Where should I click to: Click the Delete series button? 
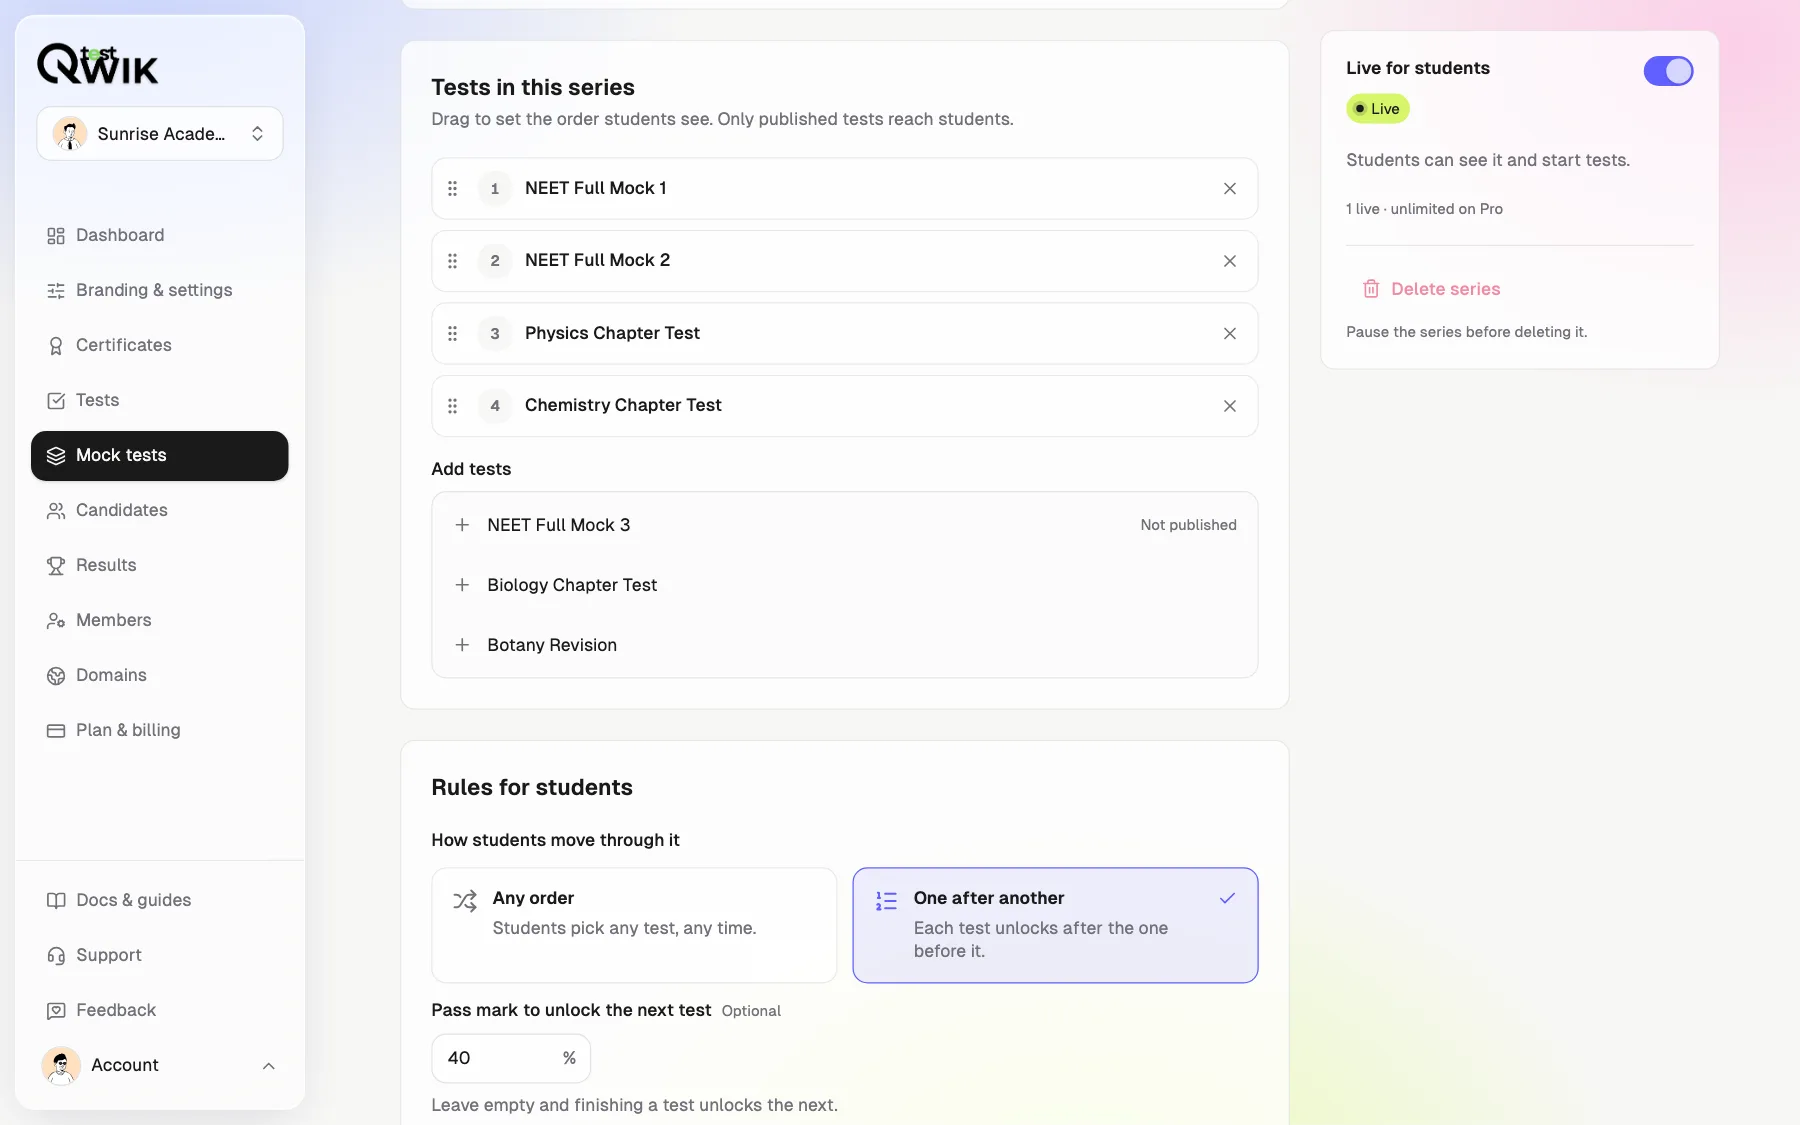(x=1431, y=289)
